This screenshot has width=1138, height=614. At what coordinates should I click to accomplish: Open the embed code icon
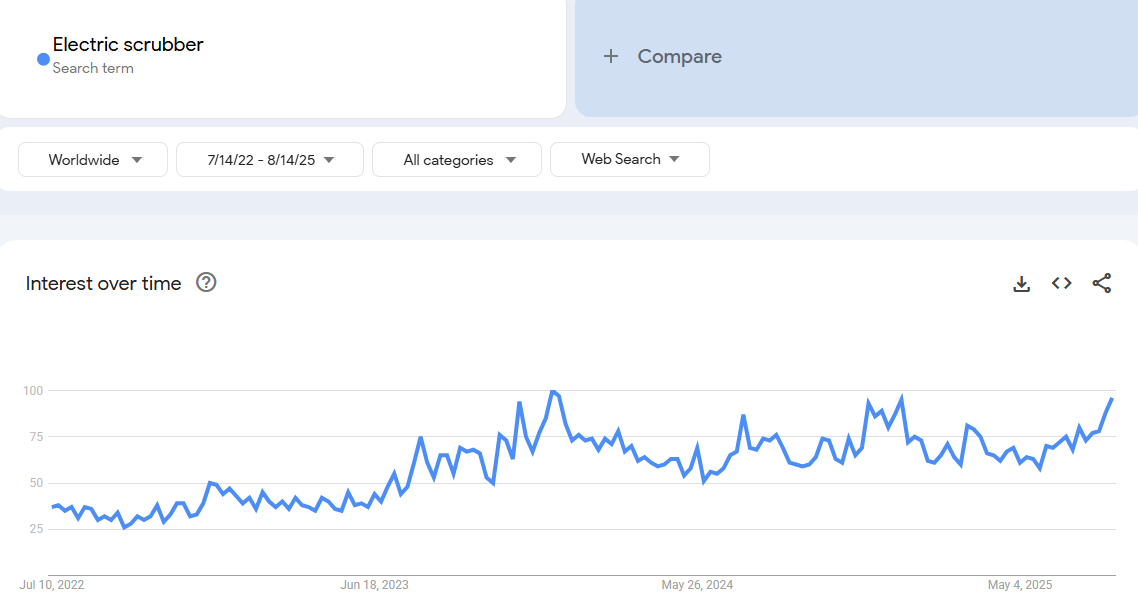click(x=1061, y=284)
